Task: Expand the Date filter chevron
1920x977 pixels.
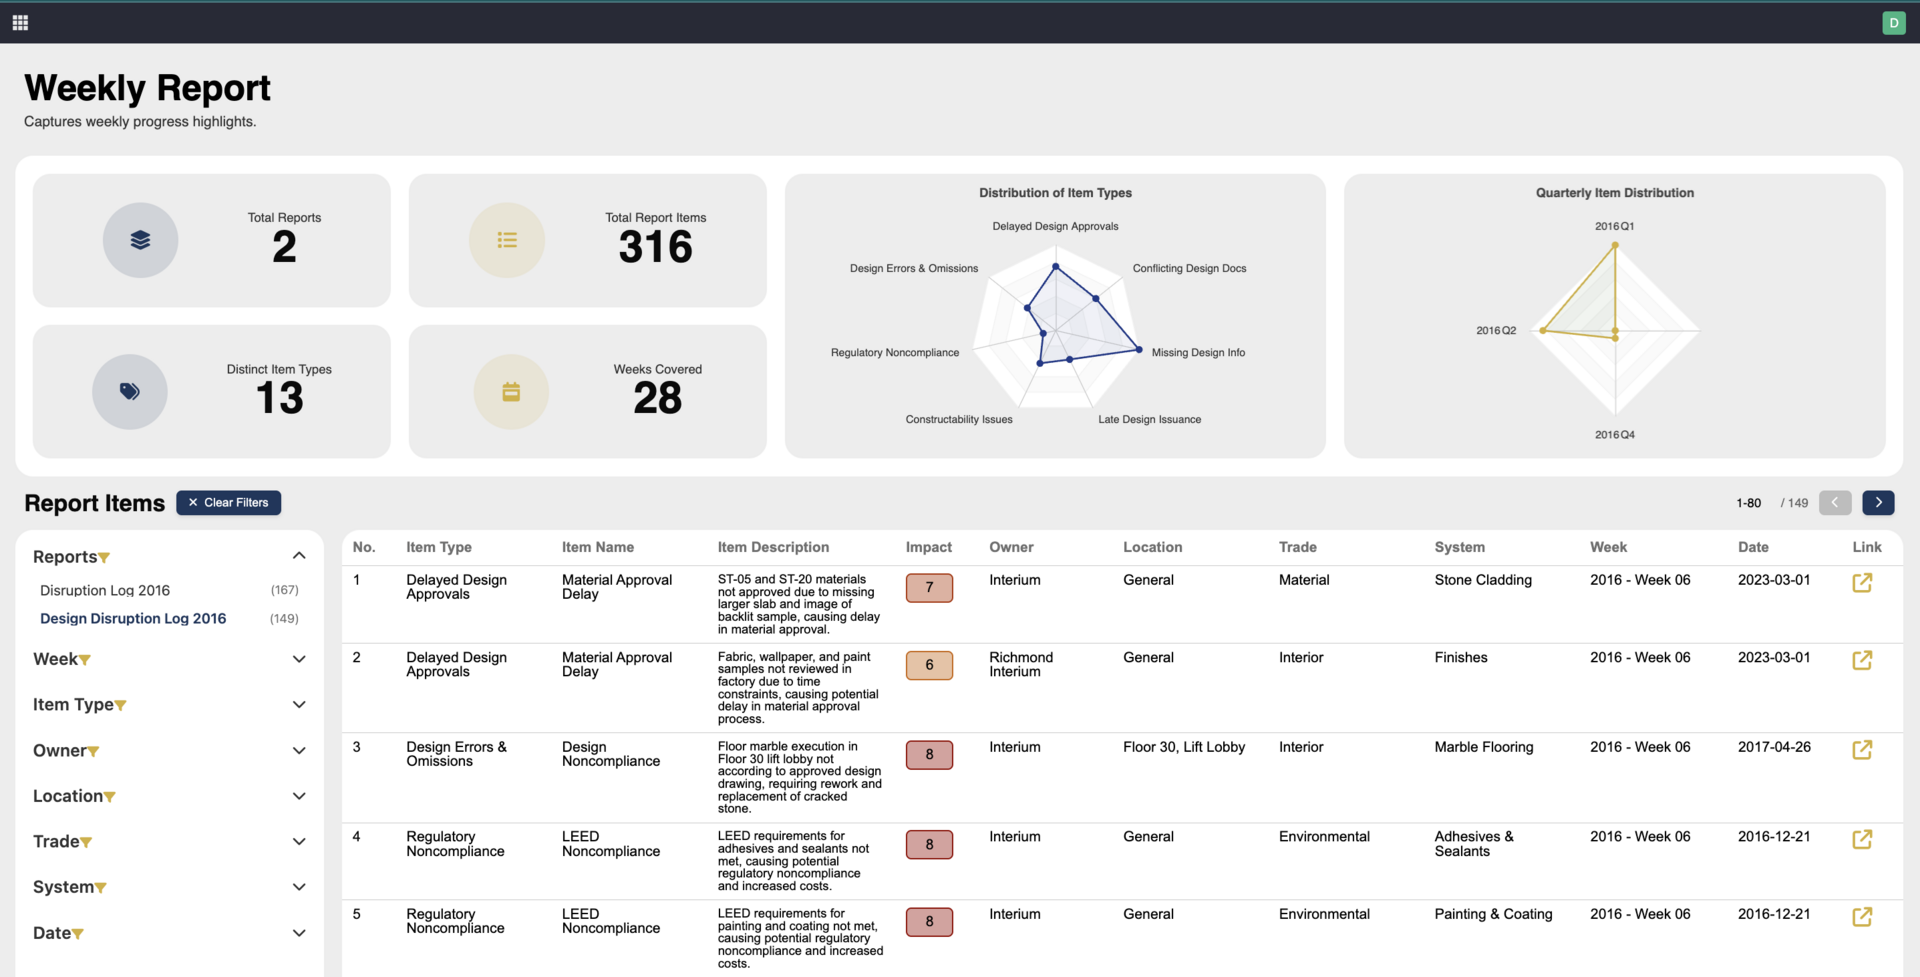Action: pyautogui.click(x=299, y=933)
